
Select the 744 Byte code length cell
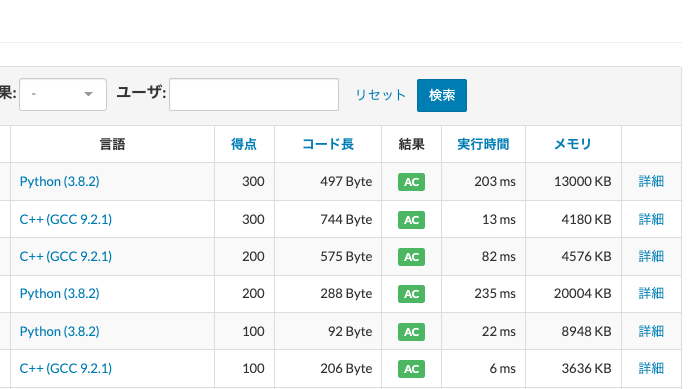coord(328,219)
